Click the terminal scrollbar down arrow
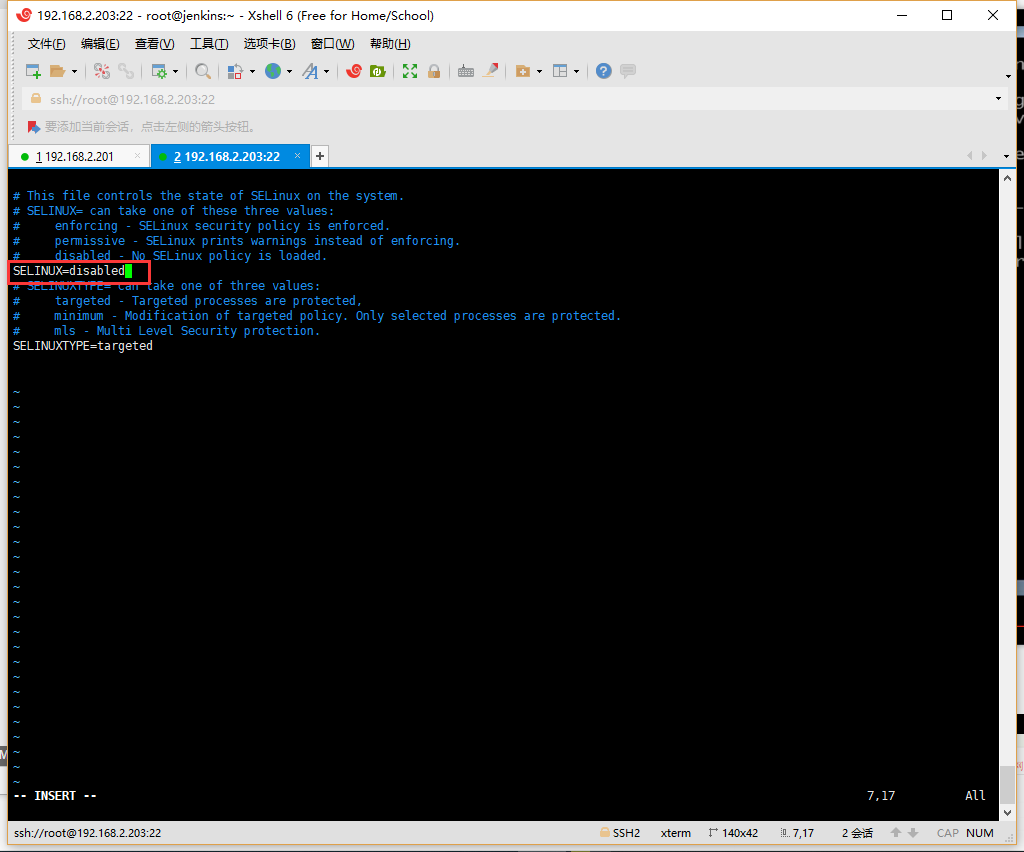Image resolution: width=1024 pixels, height=852 pixels. tap(1008, 813)
